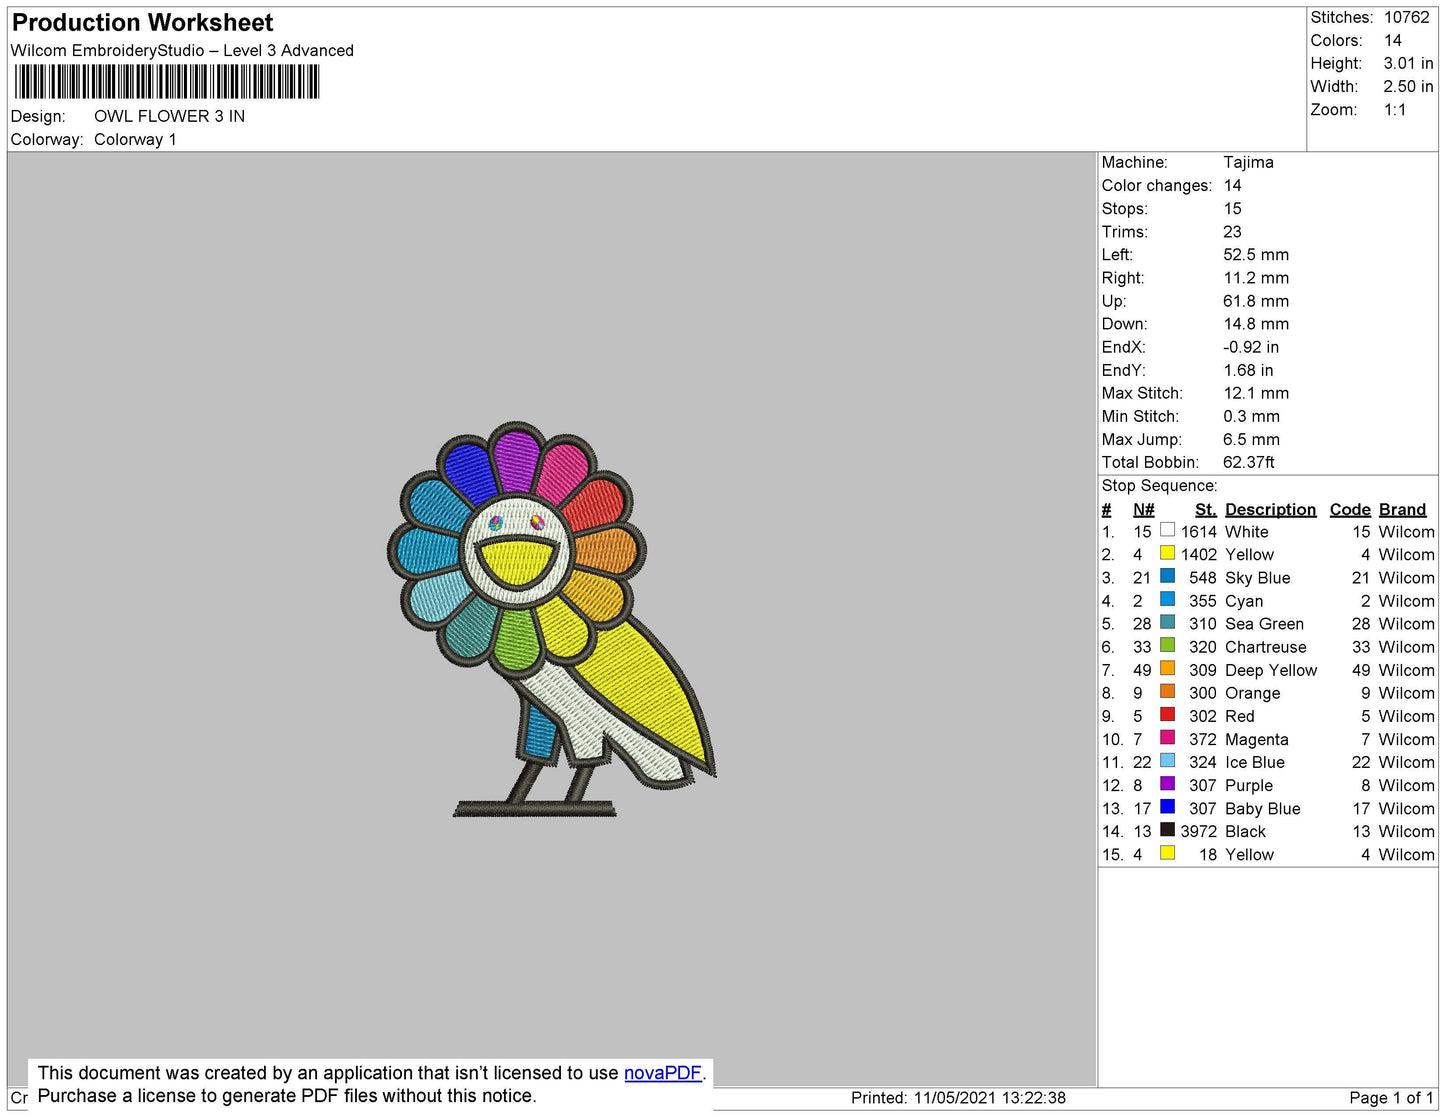1445x1117 pixels.
Task: Click the N# column header
Action: click(x=1143, y=509)
